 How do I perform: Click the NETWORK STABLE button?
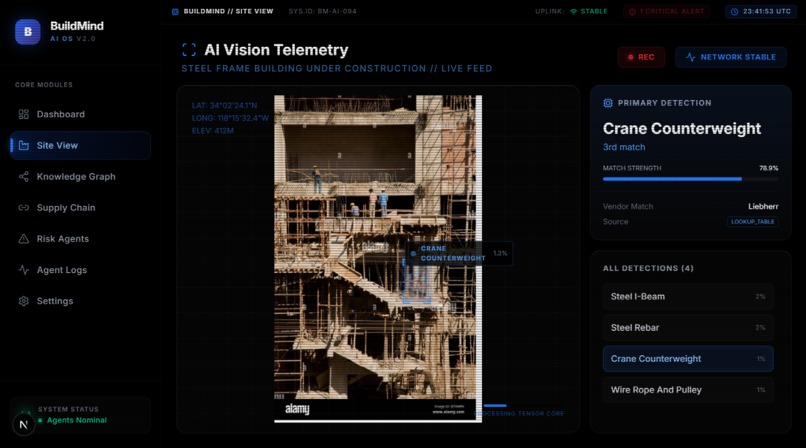click(730, 57)
